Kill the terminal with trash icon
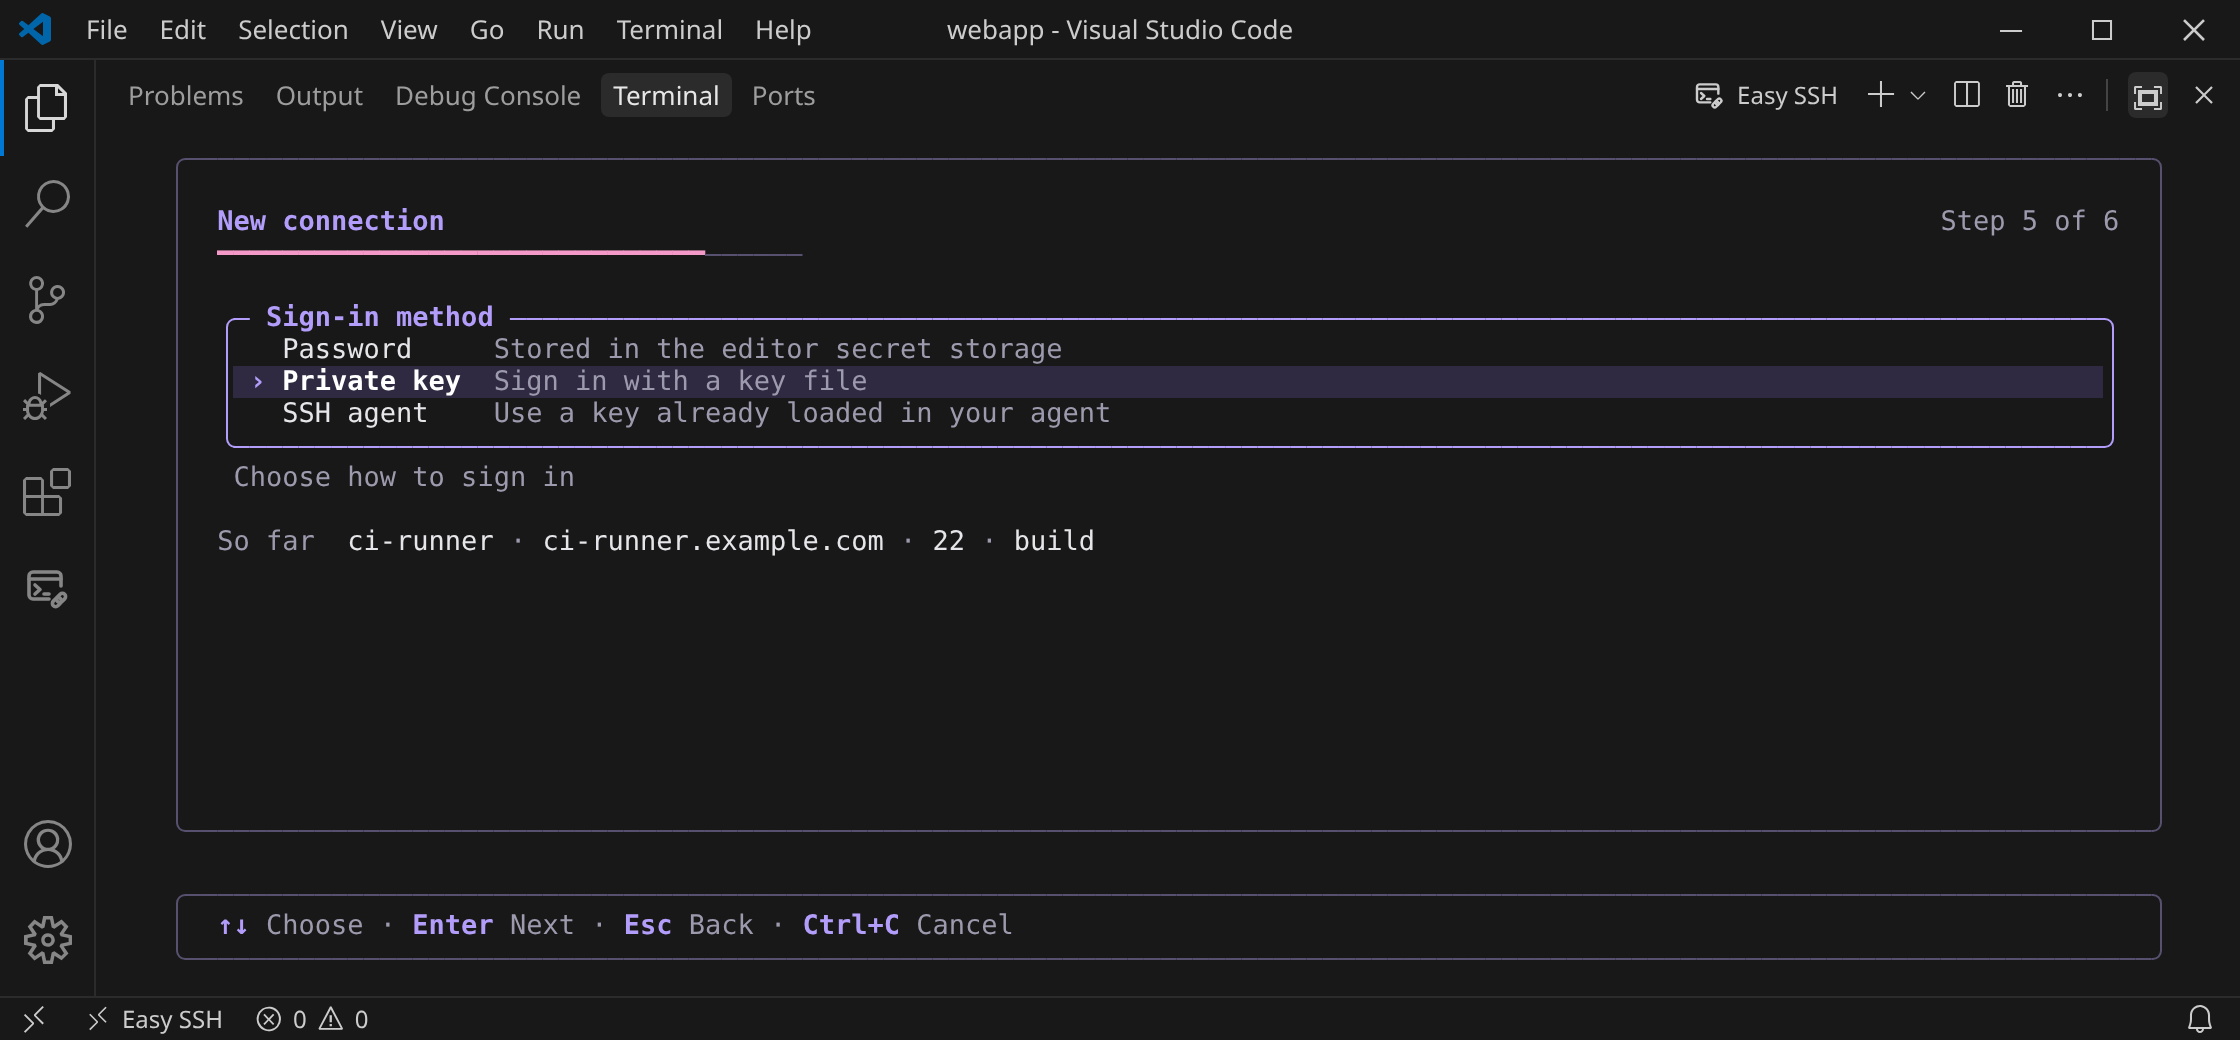This screenshot has width=2240, height=1040. pos(2017,96)
